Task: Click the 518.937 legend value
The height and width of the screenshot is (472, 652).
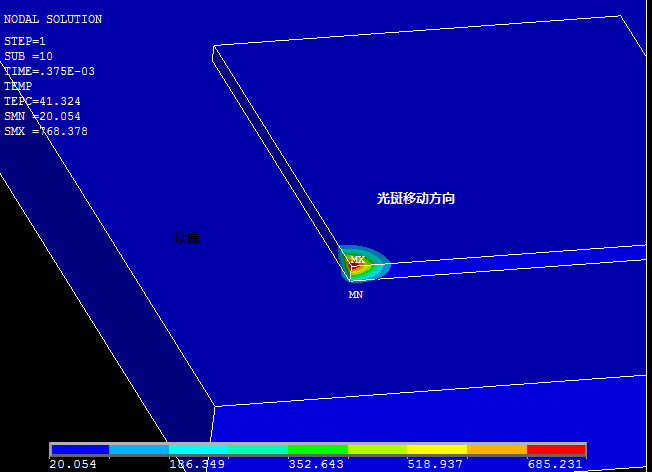Action: [x=435, y=464]
